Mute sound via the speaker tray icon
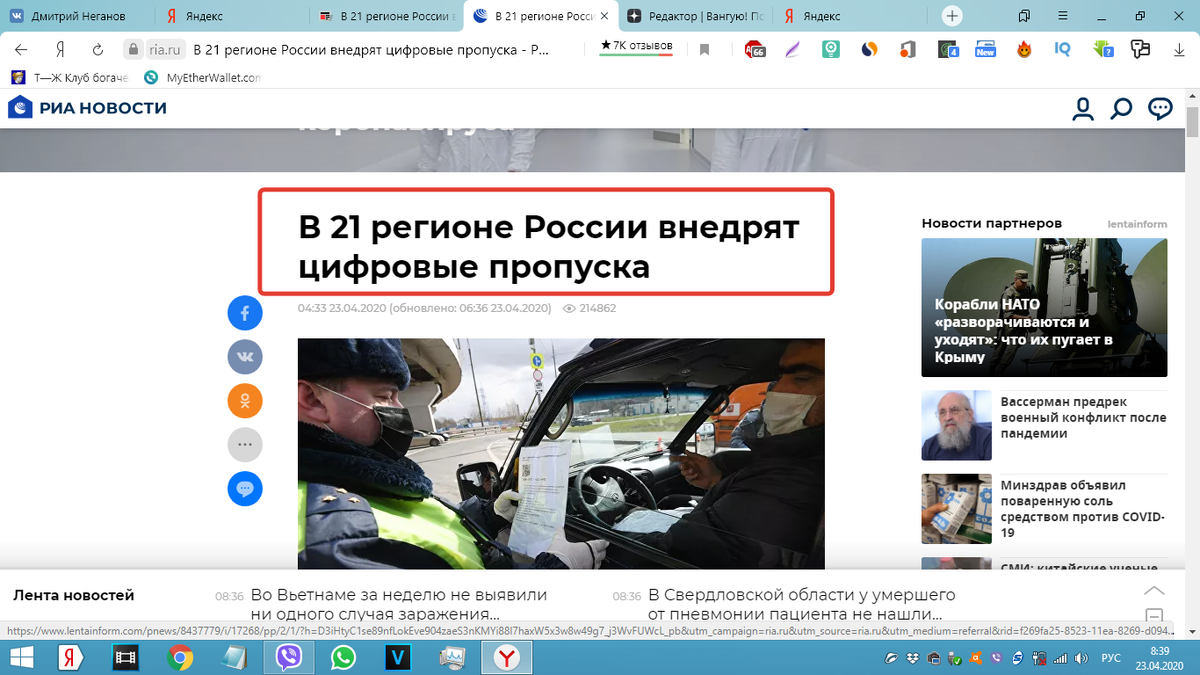The height and width of the screenshot is (675, 1200). [1080, 658]
